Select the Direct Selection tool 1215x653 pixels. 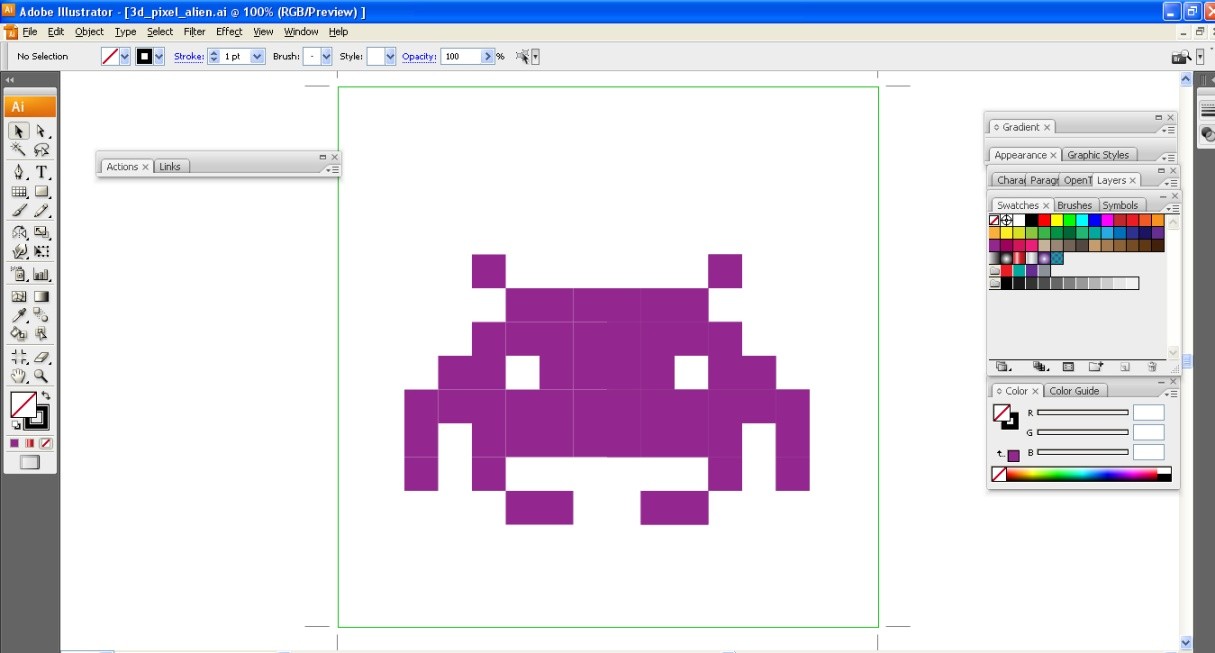(42, 131)
